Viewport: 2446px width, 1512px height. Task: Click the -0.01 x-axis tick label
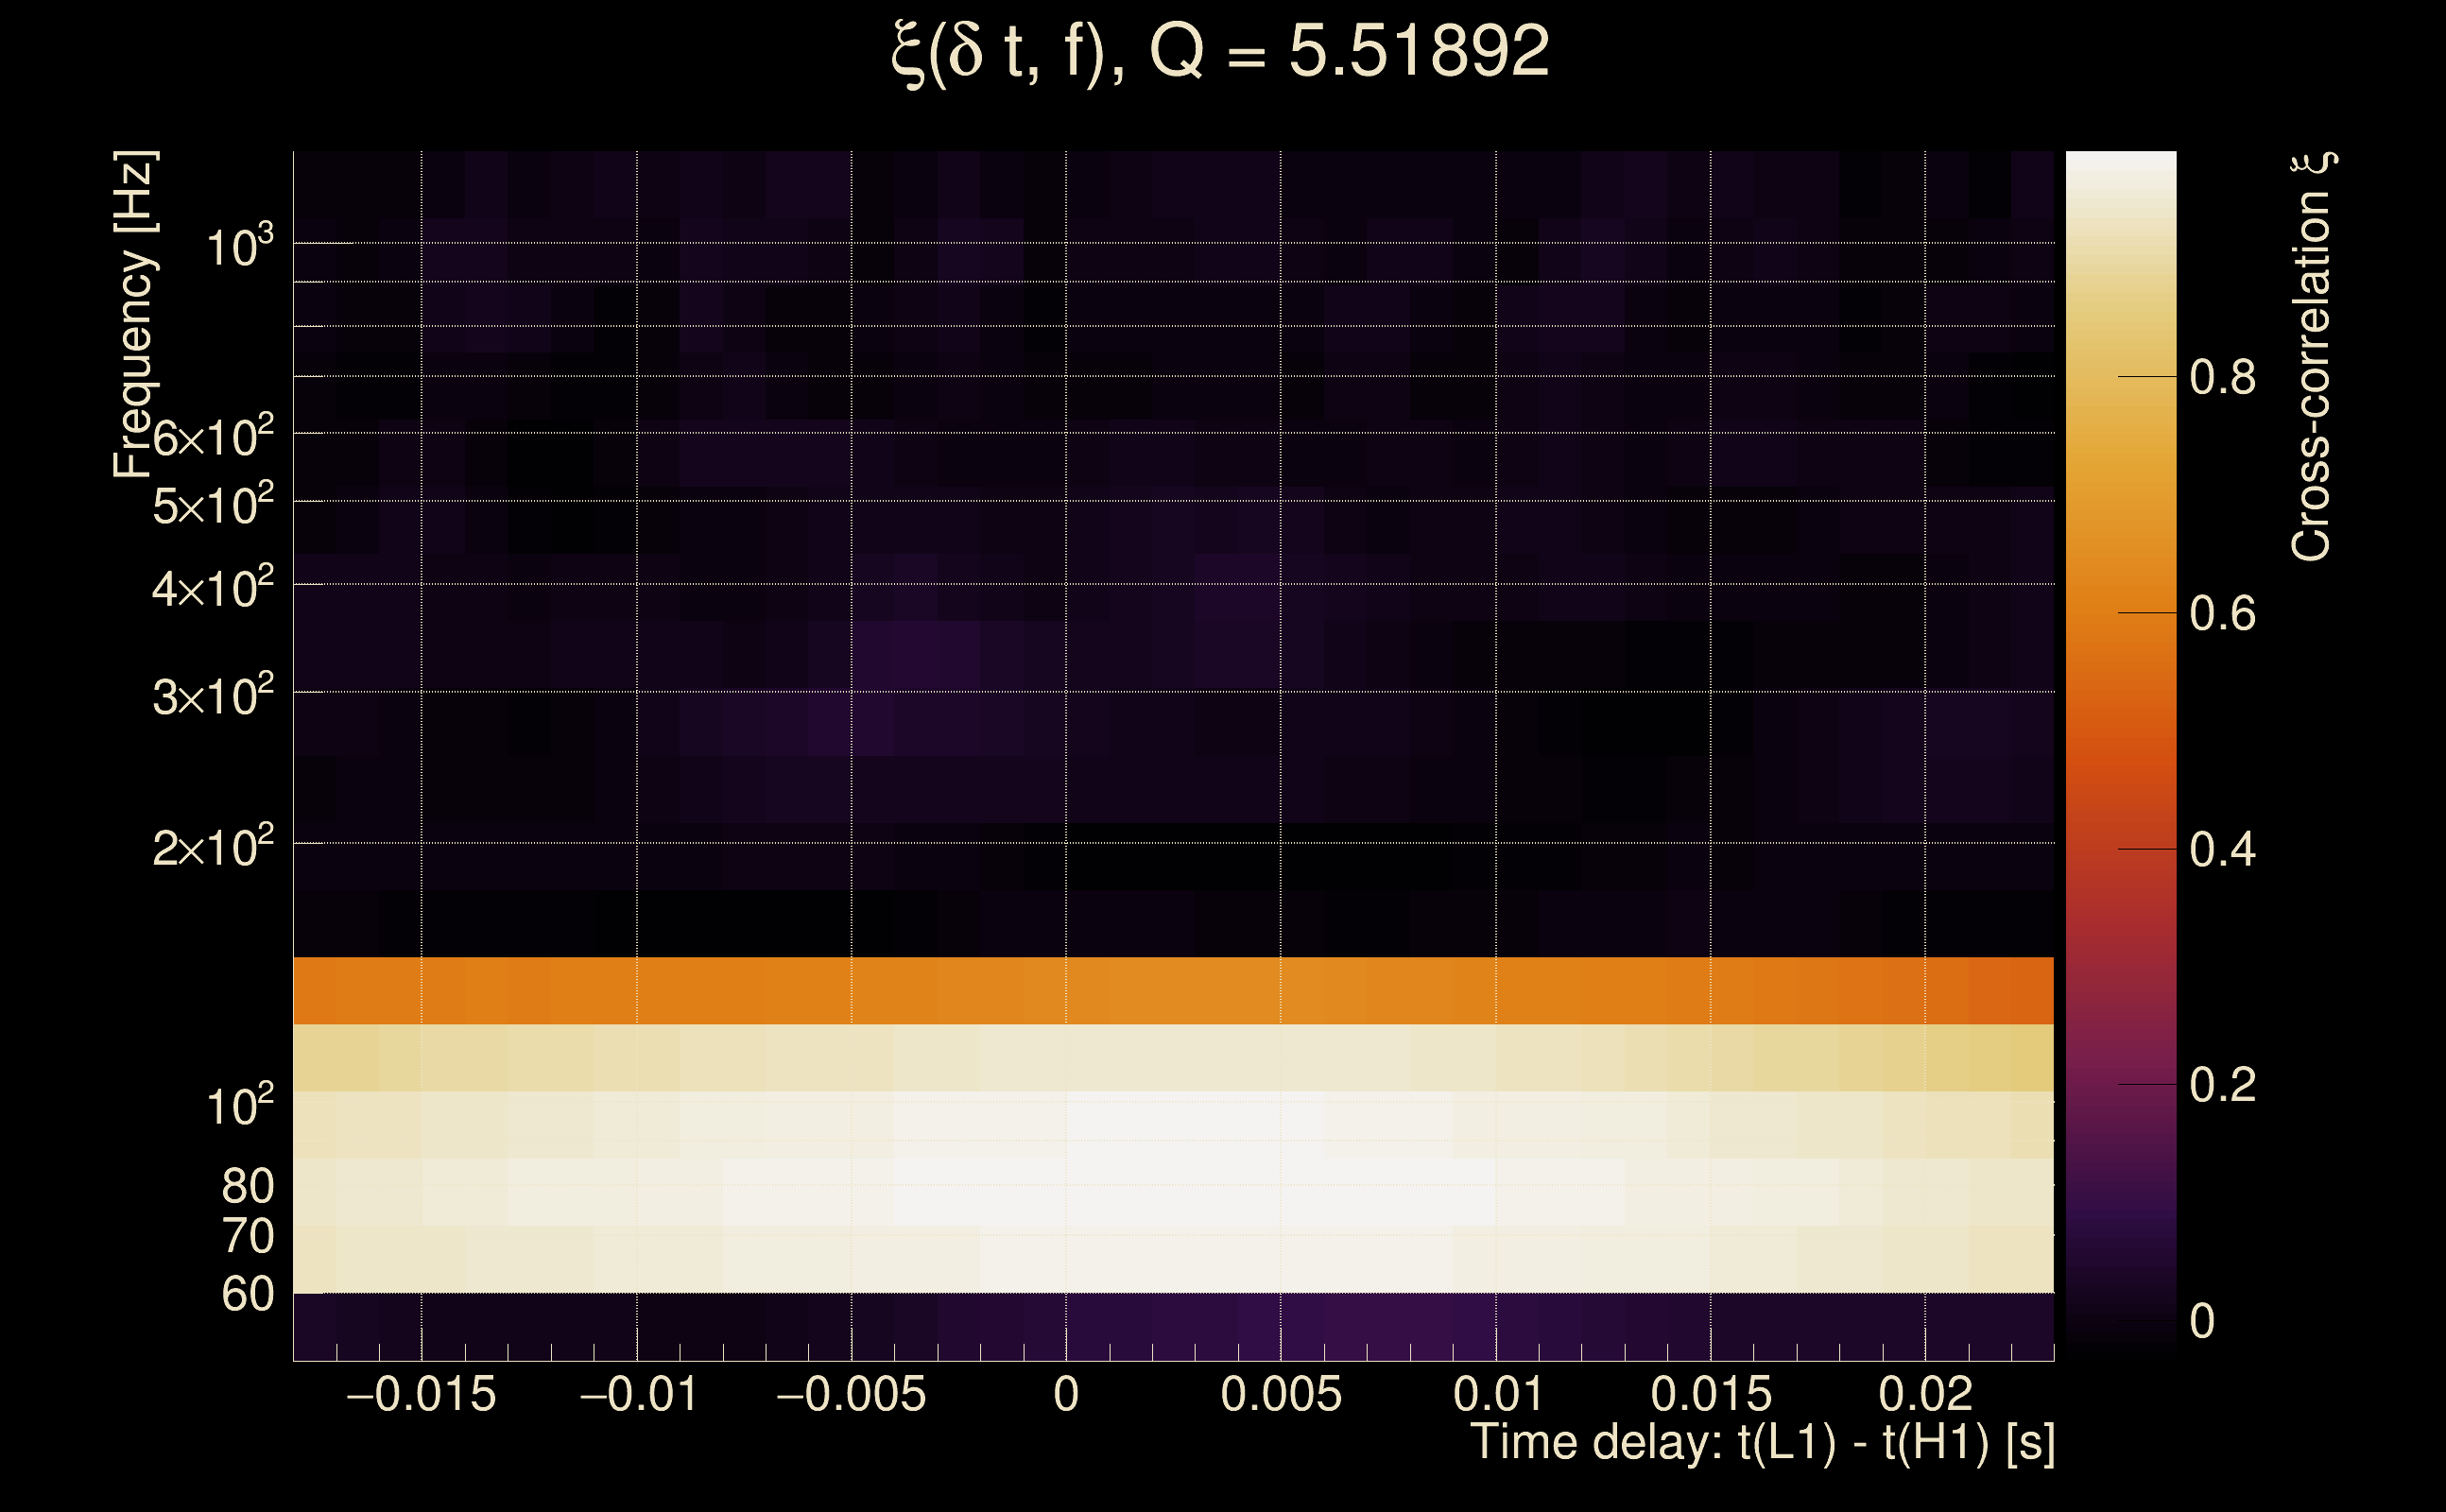pyautogui.click(x=638, y=1395)
